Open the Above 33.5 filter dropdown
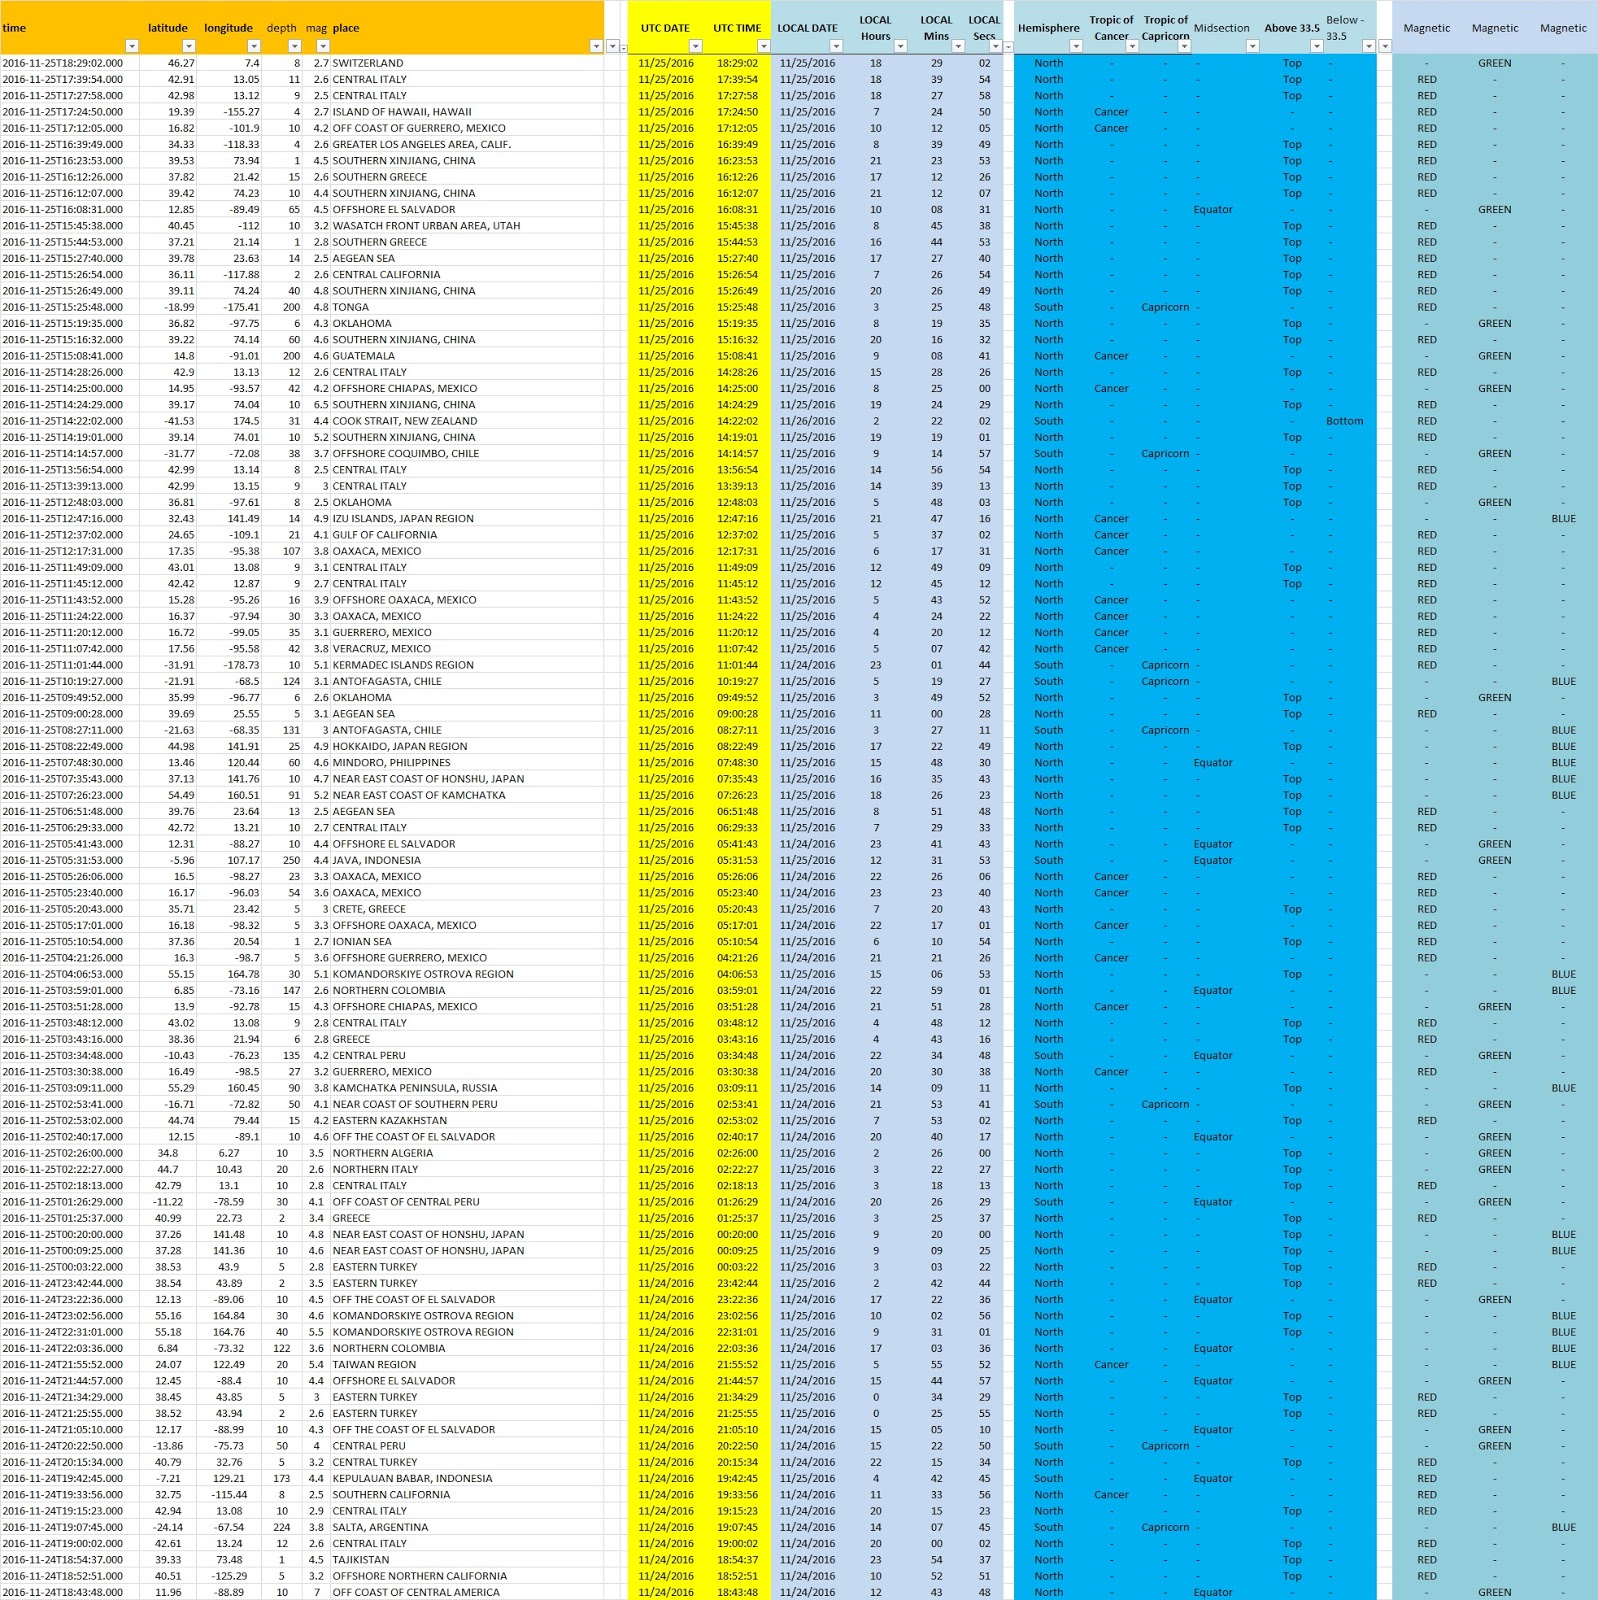 (1316, 46)
